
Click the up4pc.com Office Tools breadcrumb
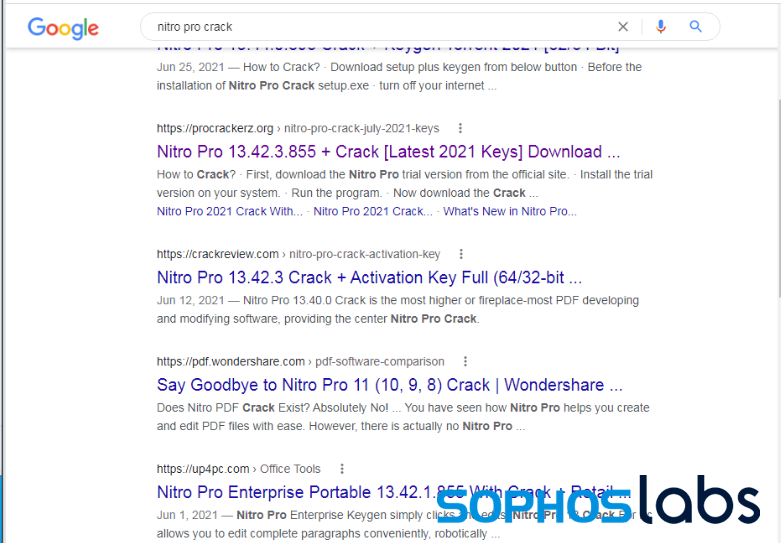point(239,469)
